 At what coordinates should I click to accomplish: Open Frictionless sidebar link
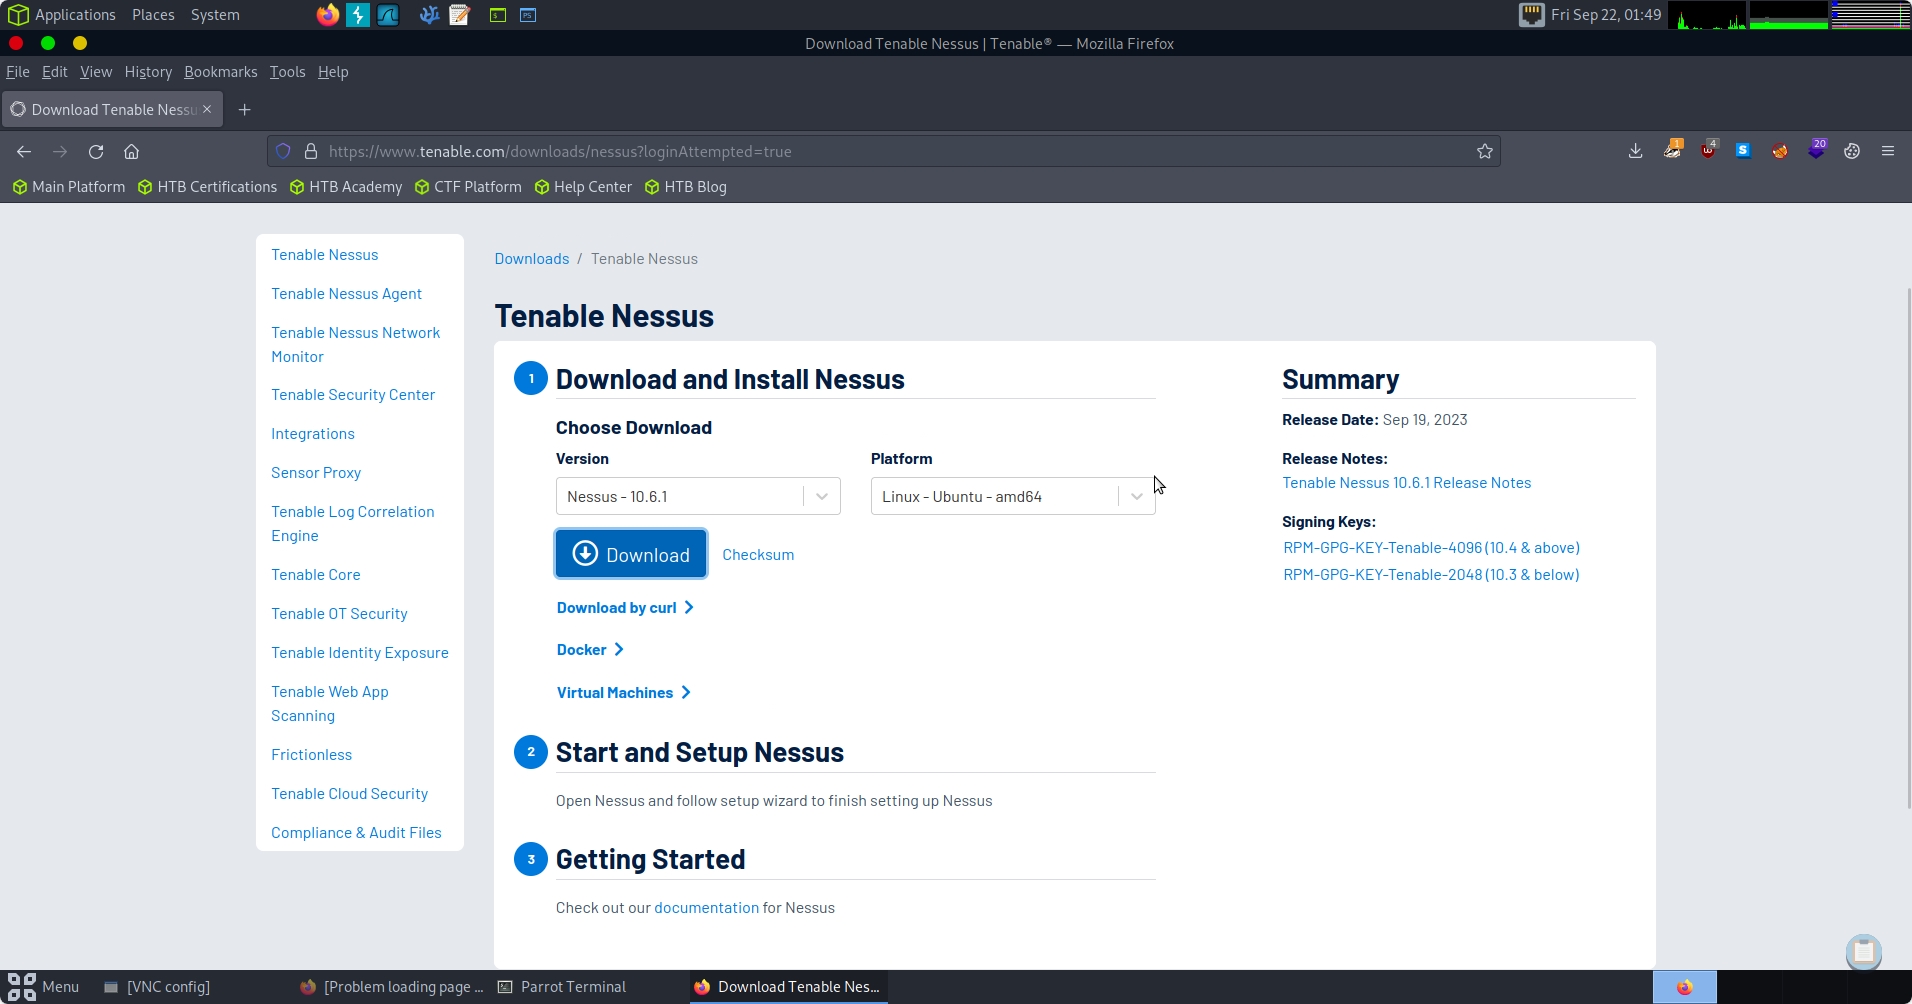pos(311,754)
